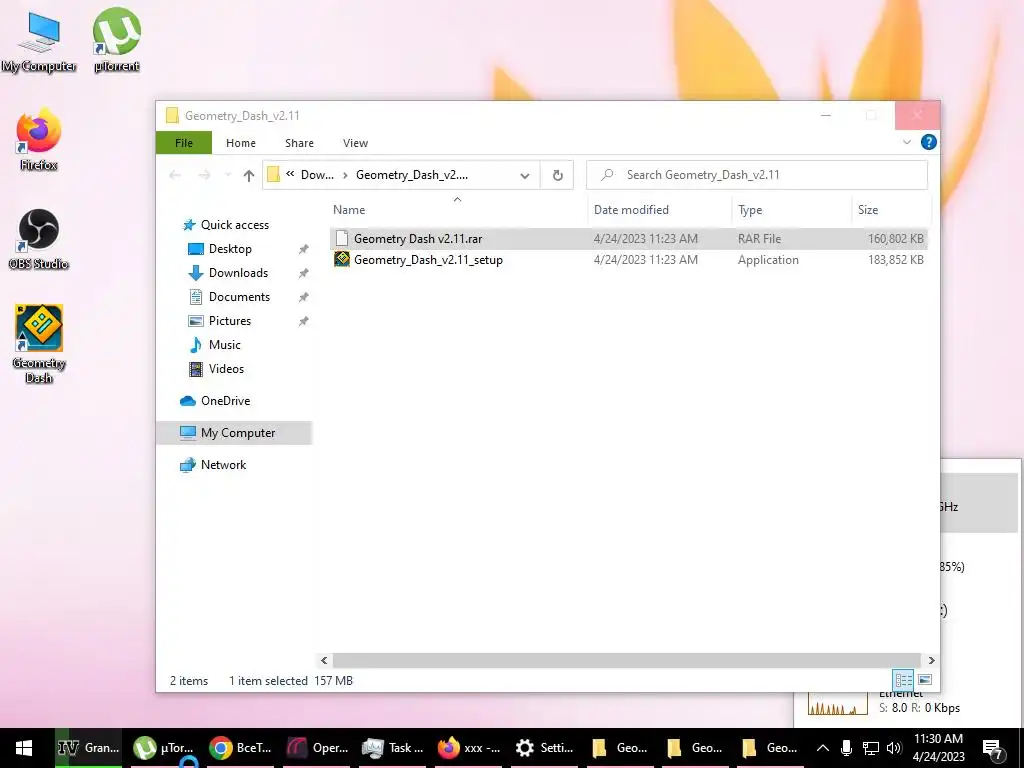Refresh the current folder view
1024x768 pixels.
coord(557,175)
